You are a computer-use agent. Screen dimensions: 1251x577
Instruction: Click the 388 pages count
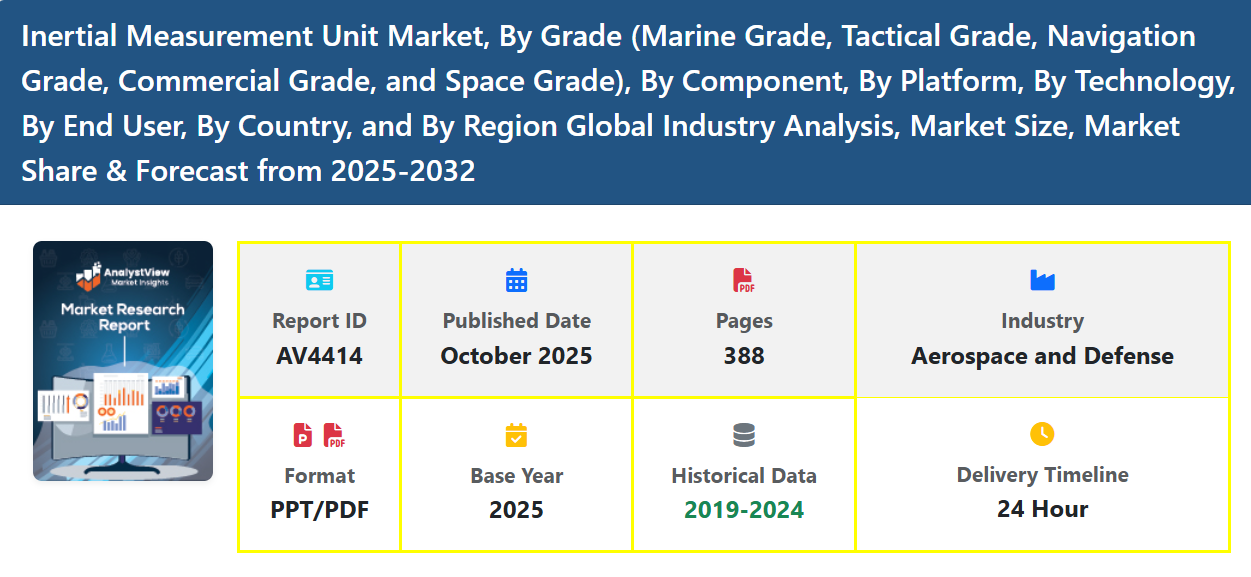[744, 356]
